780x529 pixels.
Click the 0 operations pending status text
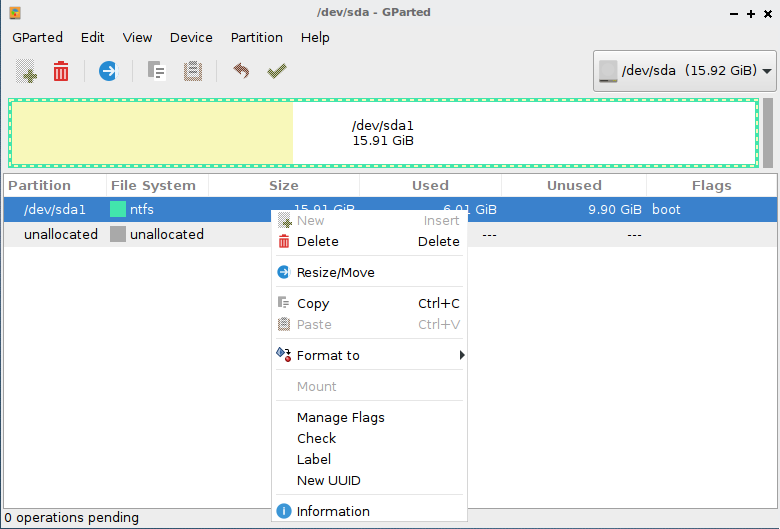(x=72, y=518)
